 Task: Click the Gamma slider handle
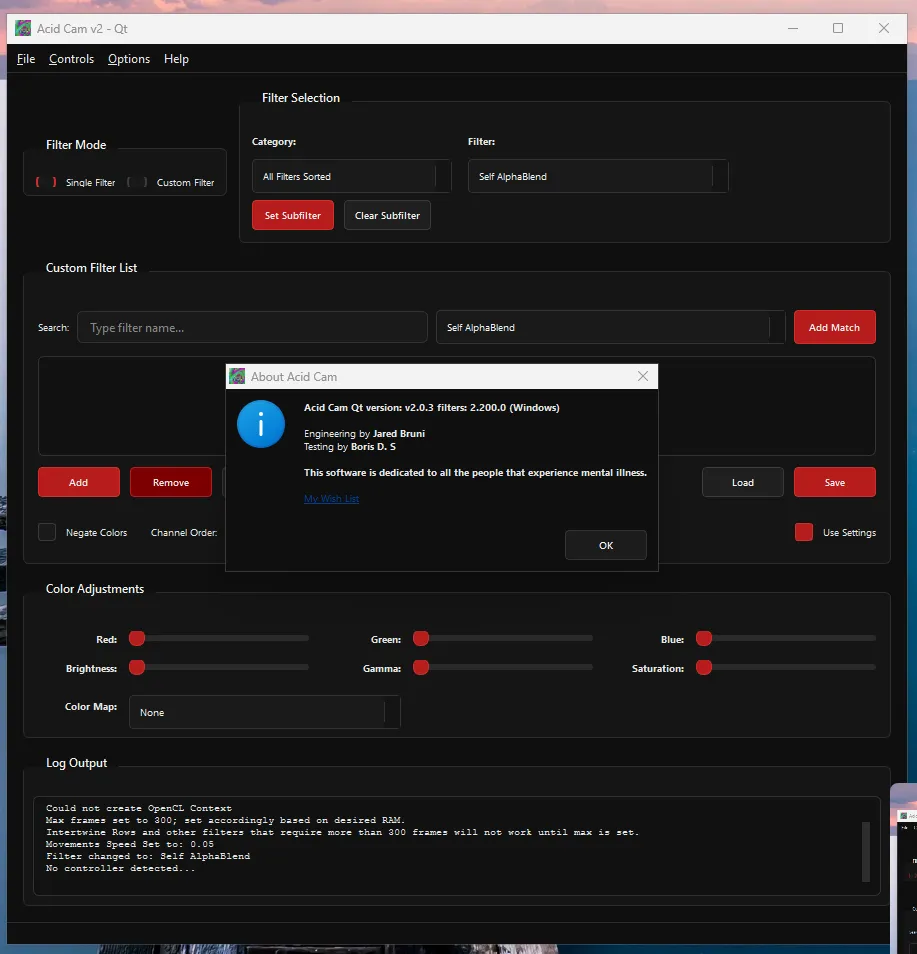(x=421, y=667)
